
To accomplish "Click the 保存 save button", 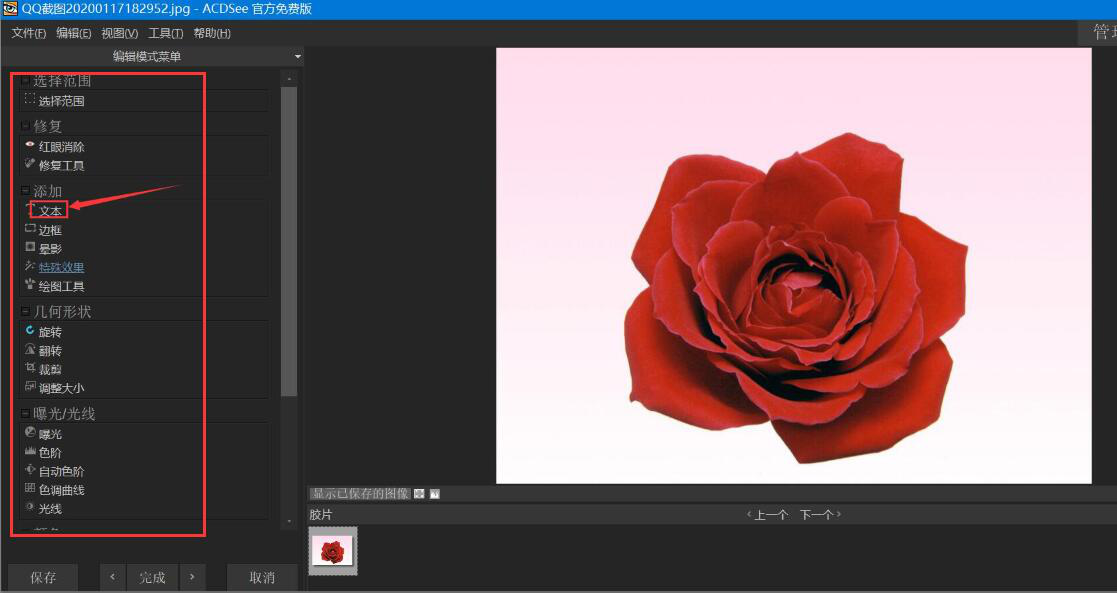I will (43, 577).
